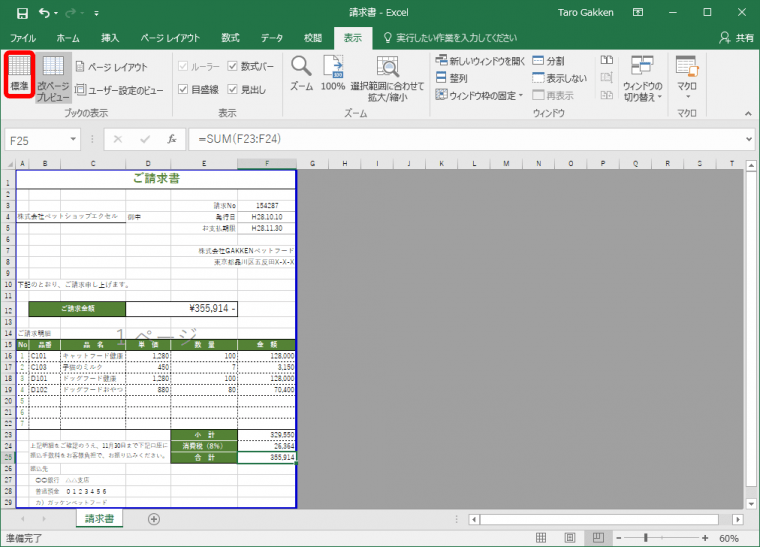
Task: Click cell with product code C101
Action: 45,356
